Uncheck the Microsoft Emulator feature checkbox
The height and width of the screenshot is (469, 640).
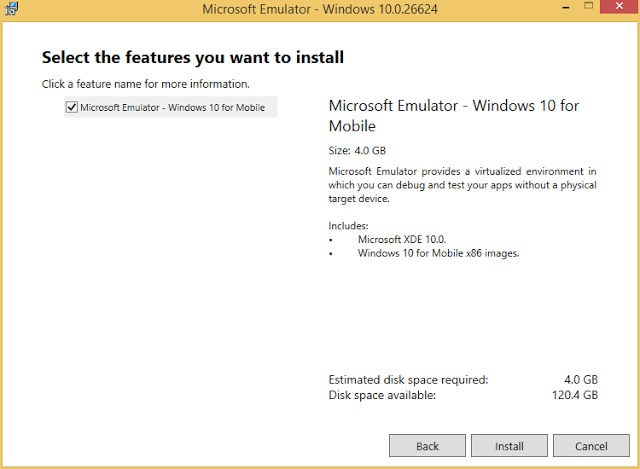tap(72, 108)
